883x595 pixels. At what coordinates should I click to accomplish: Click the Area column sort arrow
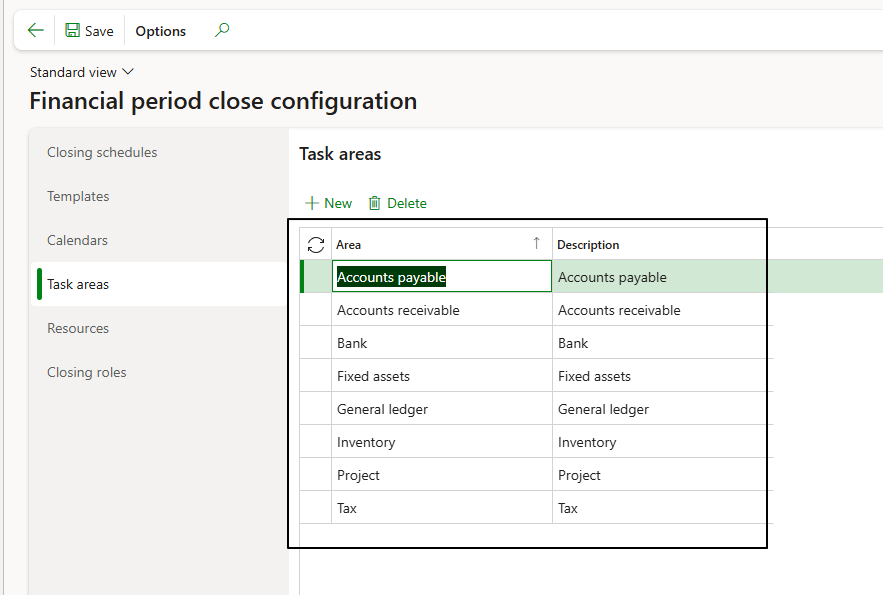pos(536,244)
